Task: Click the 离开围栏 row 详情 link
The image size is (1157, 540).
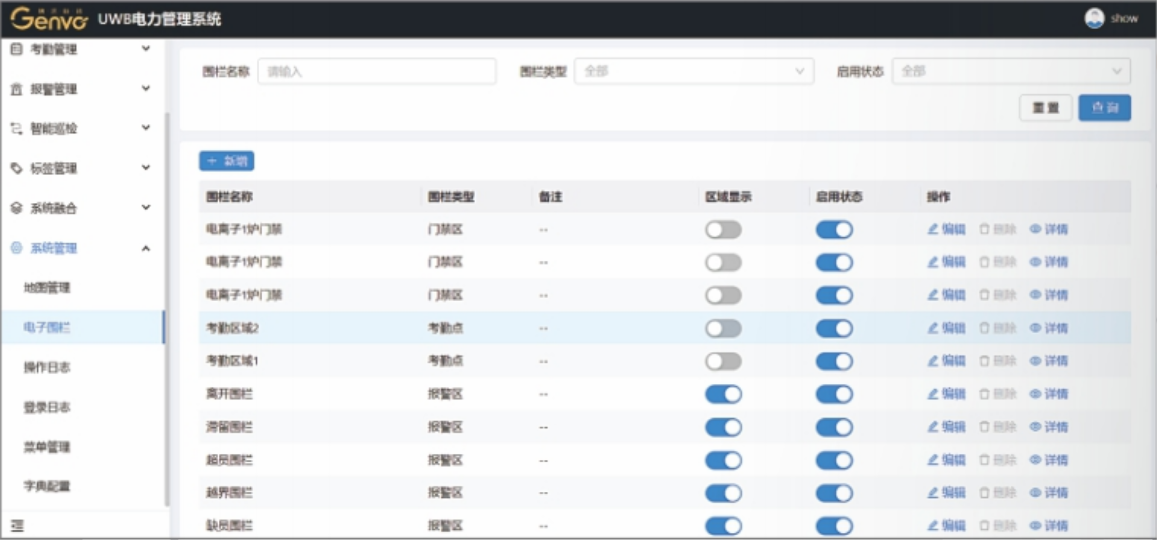Action: [1049, 394]
